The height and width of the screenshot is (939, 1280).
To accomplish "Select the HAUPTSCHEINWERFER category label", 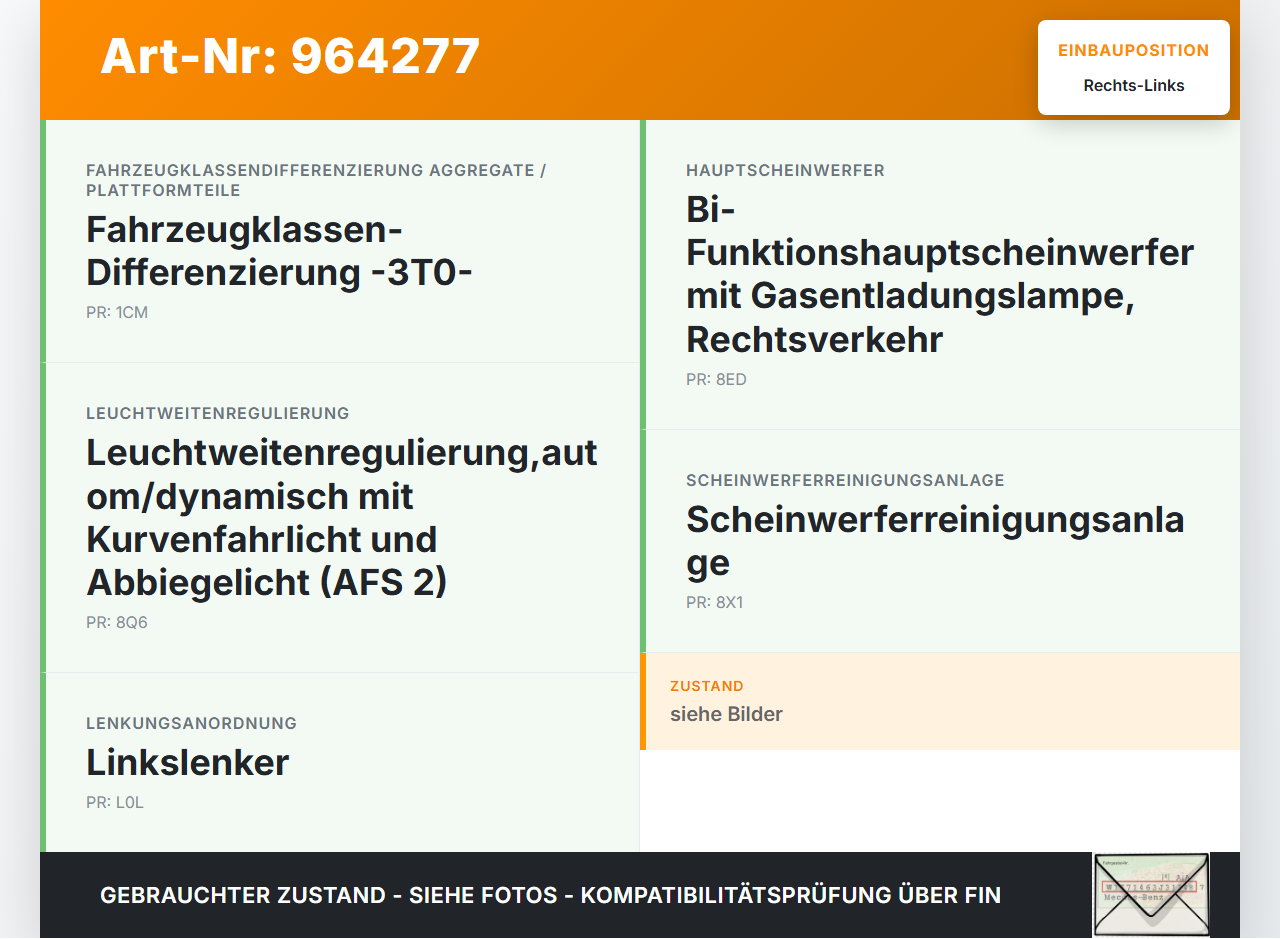I will tap(785, 170).
